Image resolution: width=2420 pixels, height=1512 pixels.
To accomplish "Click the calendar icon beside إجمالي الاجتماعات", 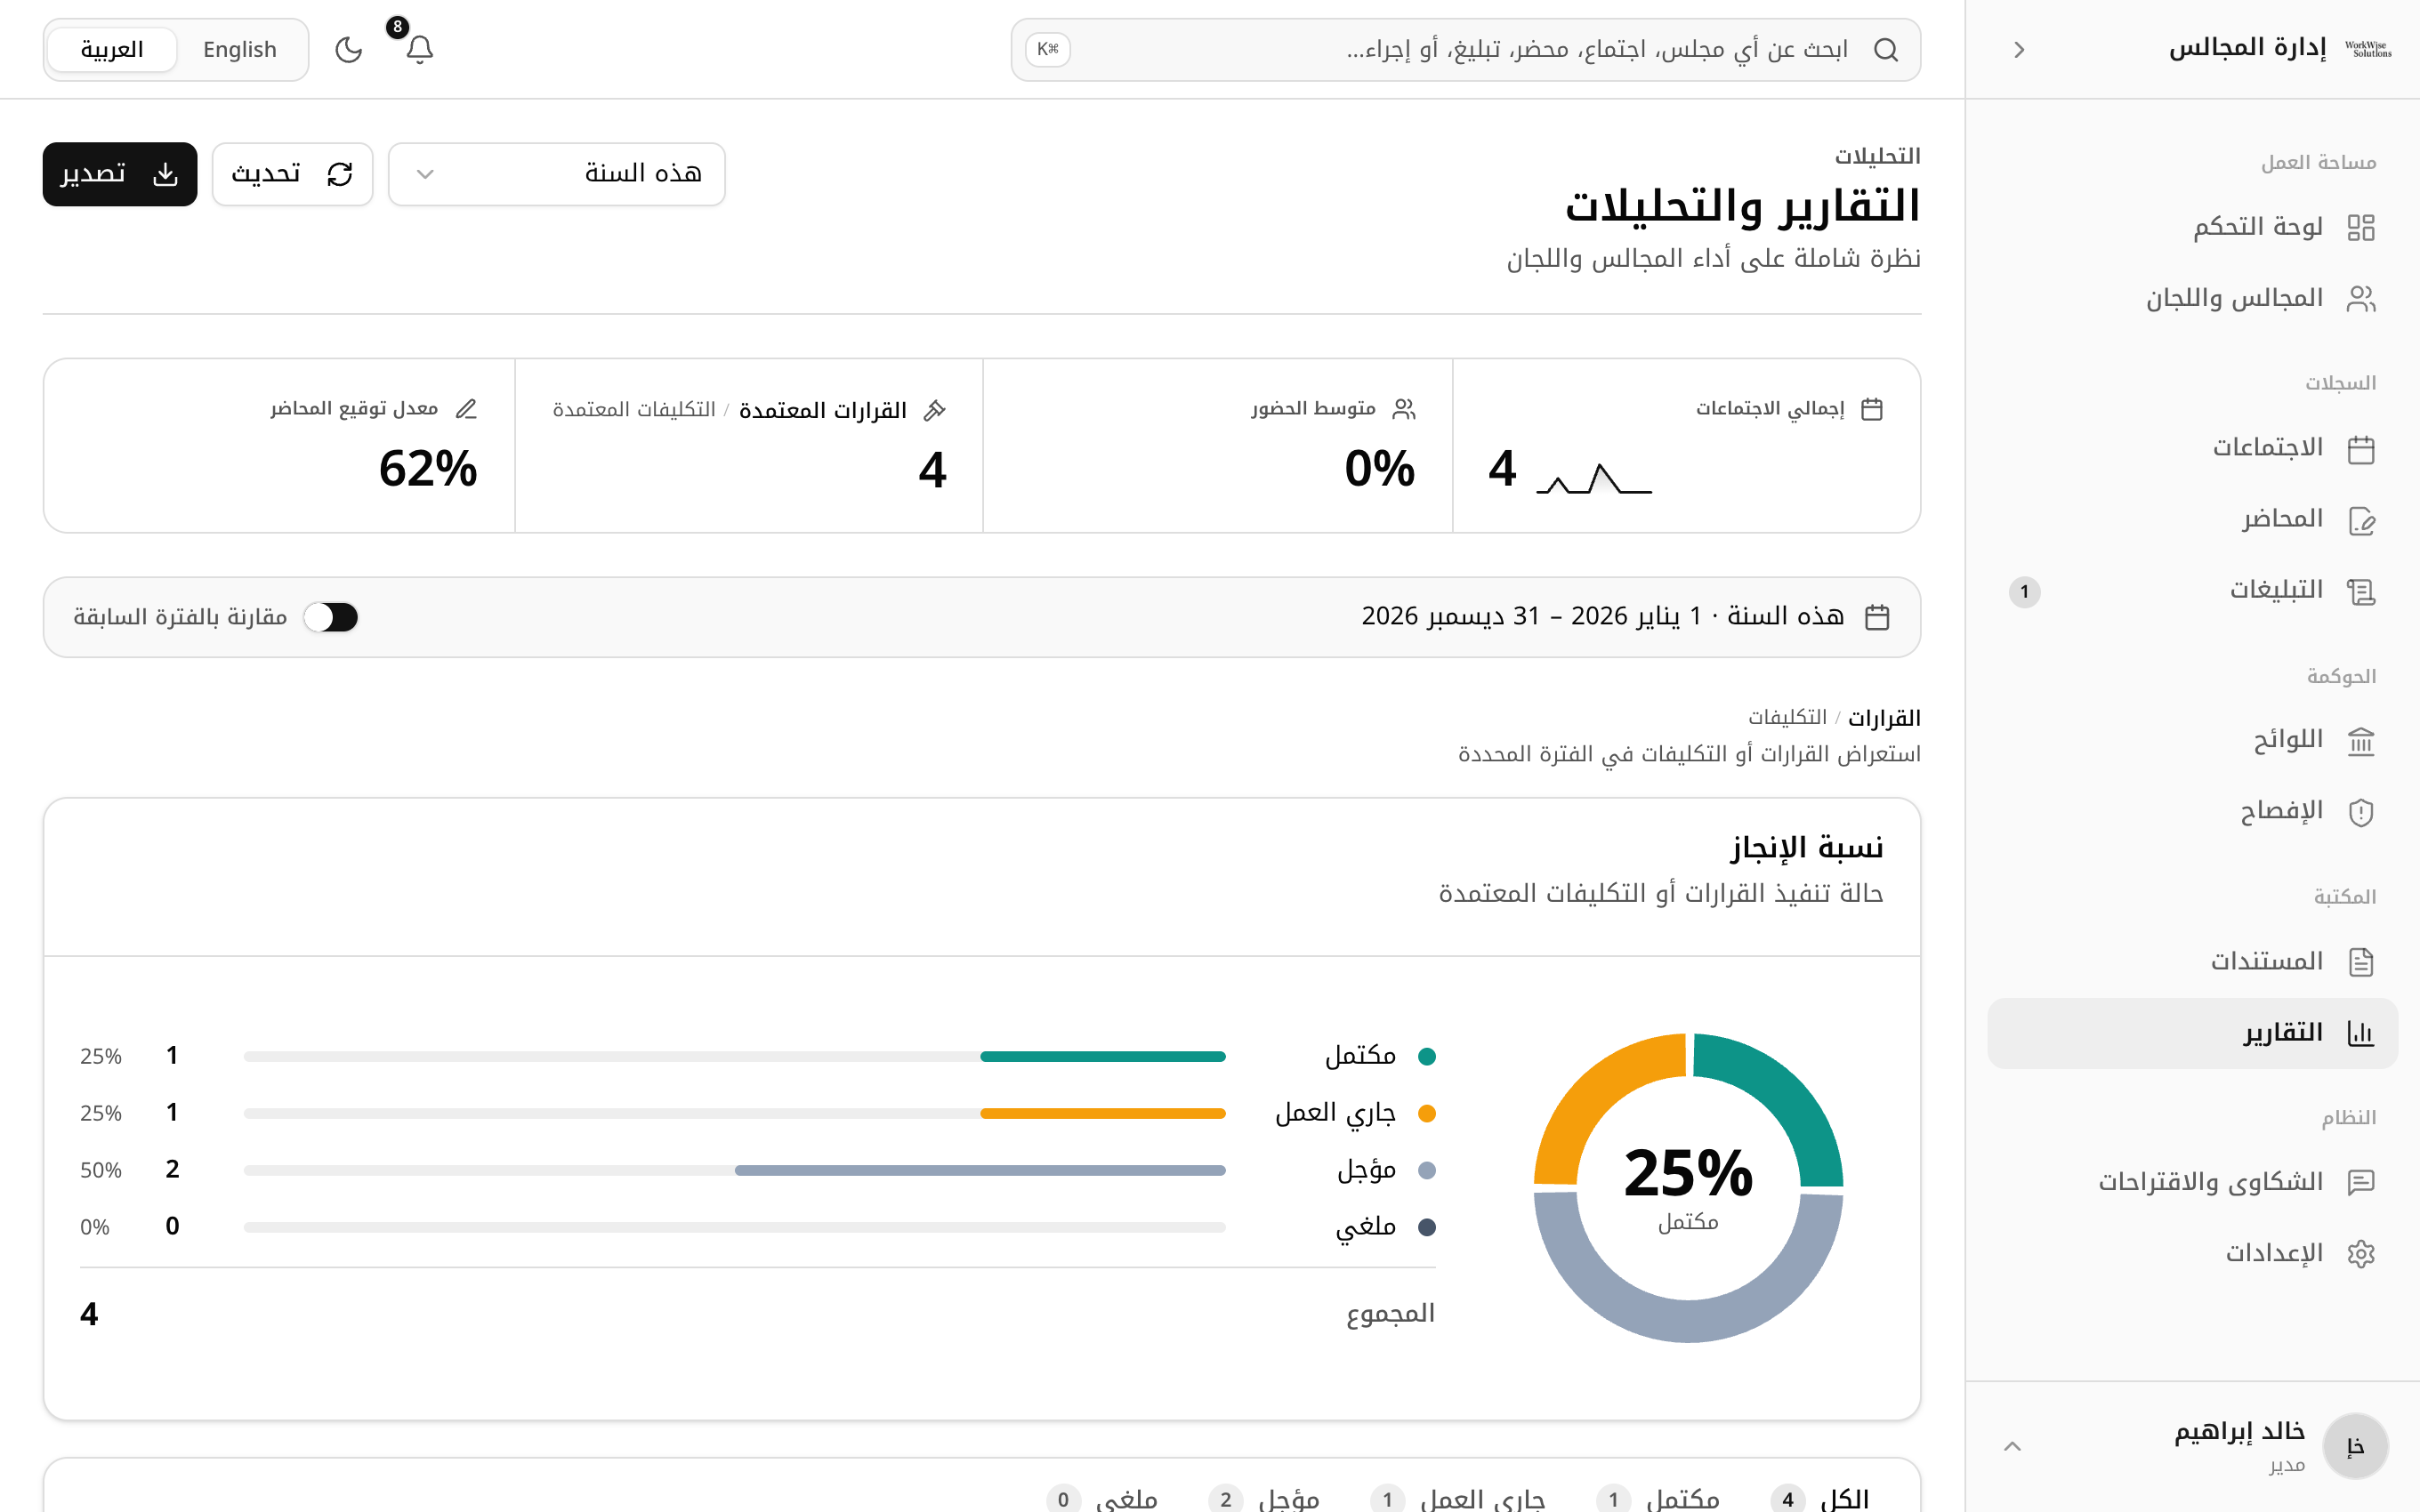I will [x=1872, y=408].
